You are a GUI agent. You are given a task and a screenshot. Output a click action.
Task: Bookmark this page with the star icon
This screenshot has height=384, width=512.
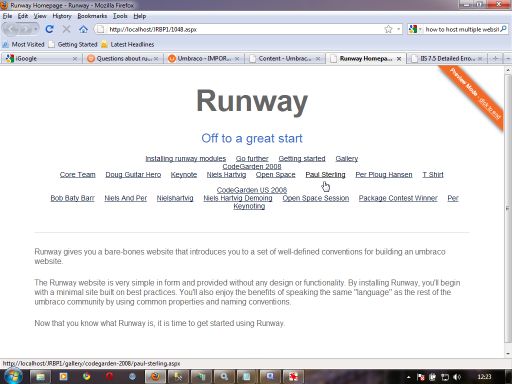coord(388,29)
